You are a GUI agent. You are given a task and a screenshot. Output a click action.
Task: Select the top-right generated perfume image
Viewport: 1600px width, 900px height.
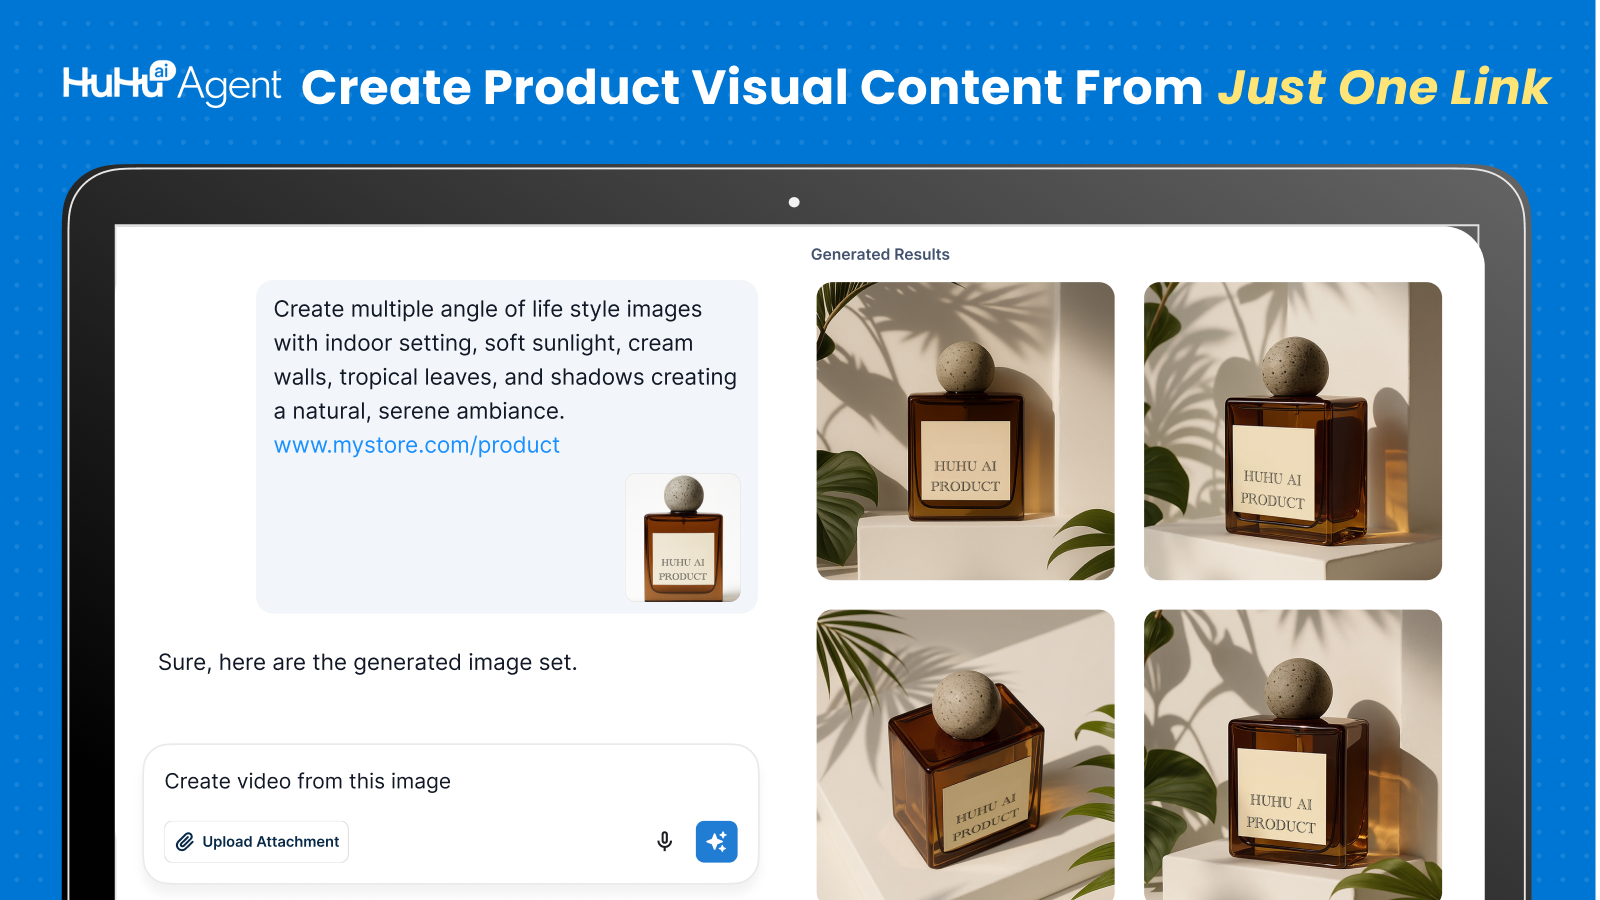pos(1293,431)
